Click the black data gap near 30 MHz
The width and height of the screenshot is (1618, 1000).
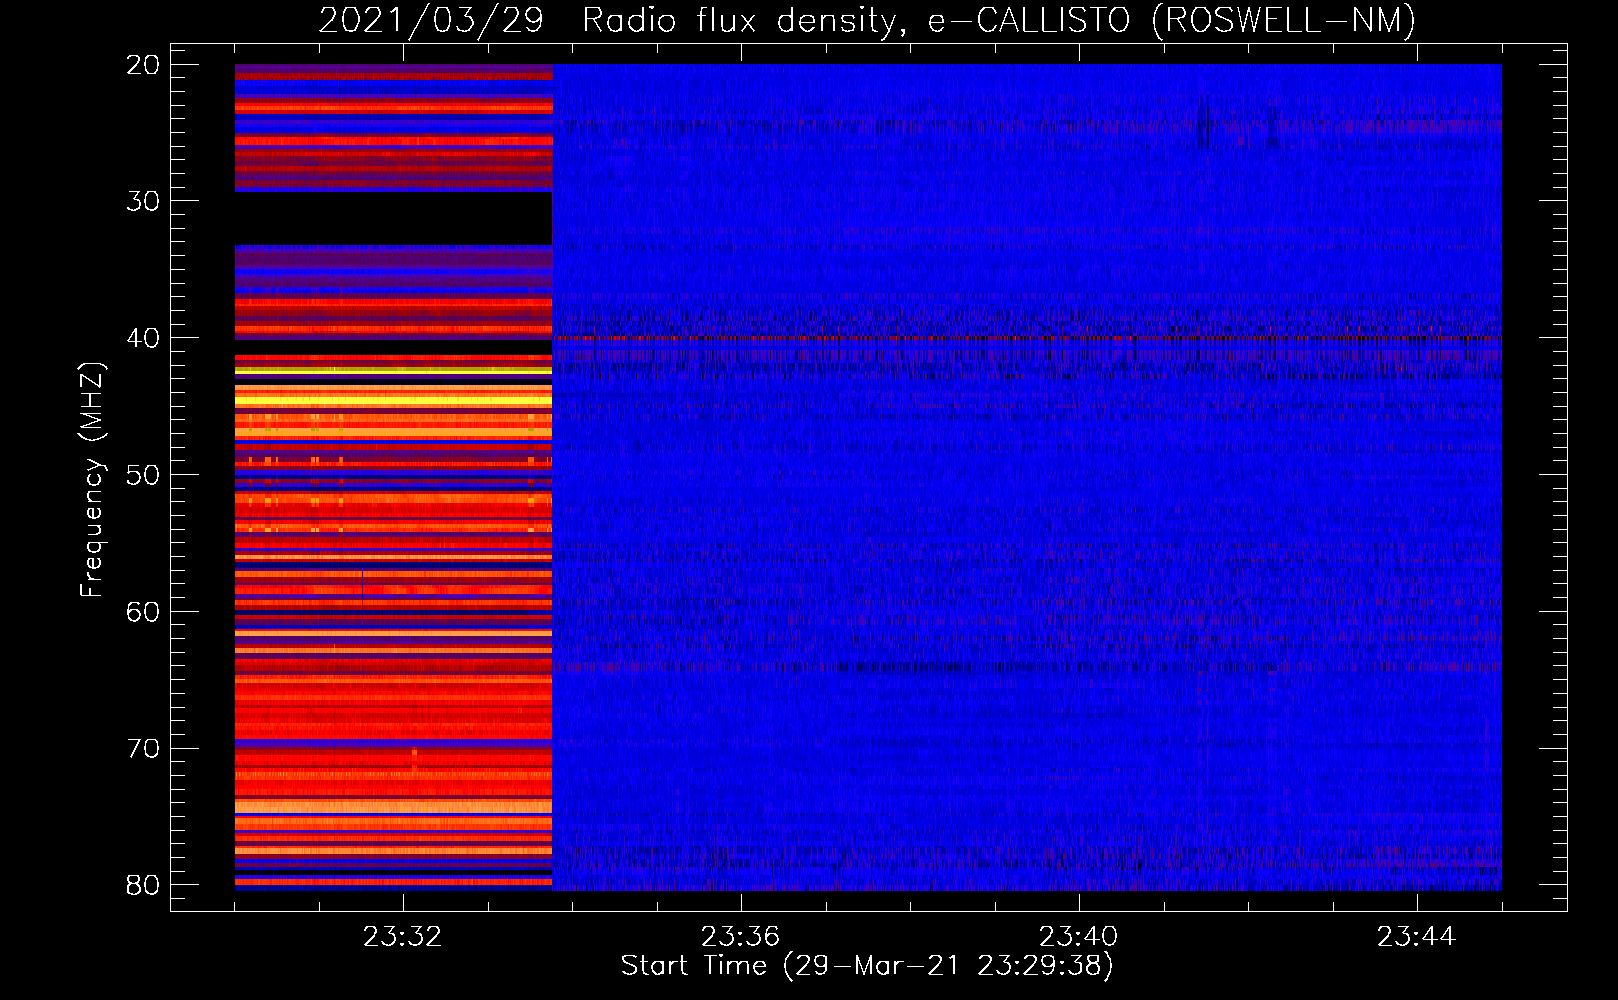(x=393, y=218)
